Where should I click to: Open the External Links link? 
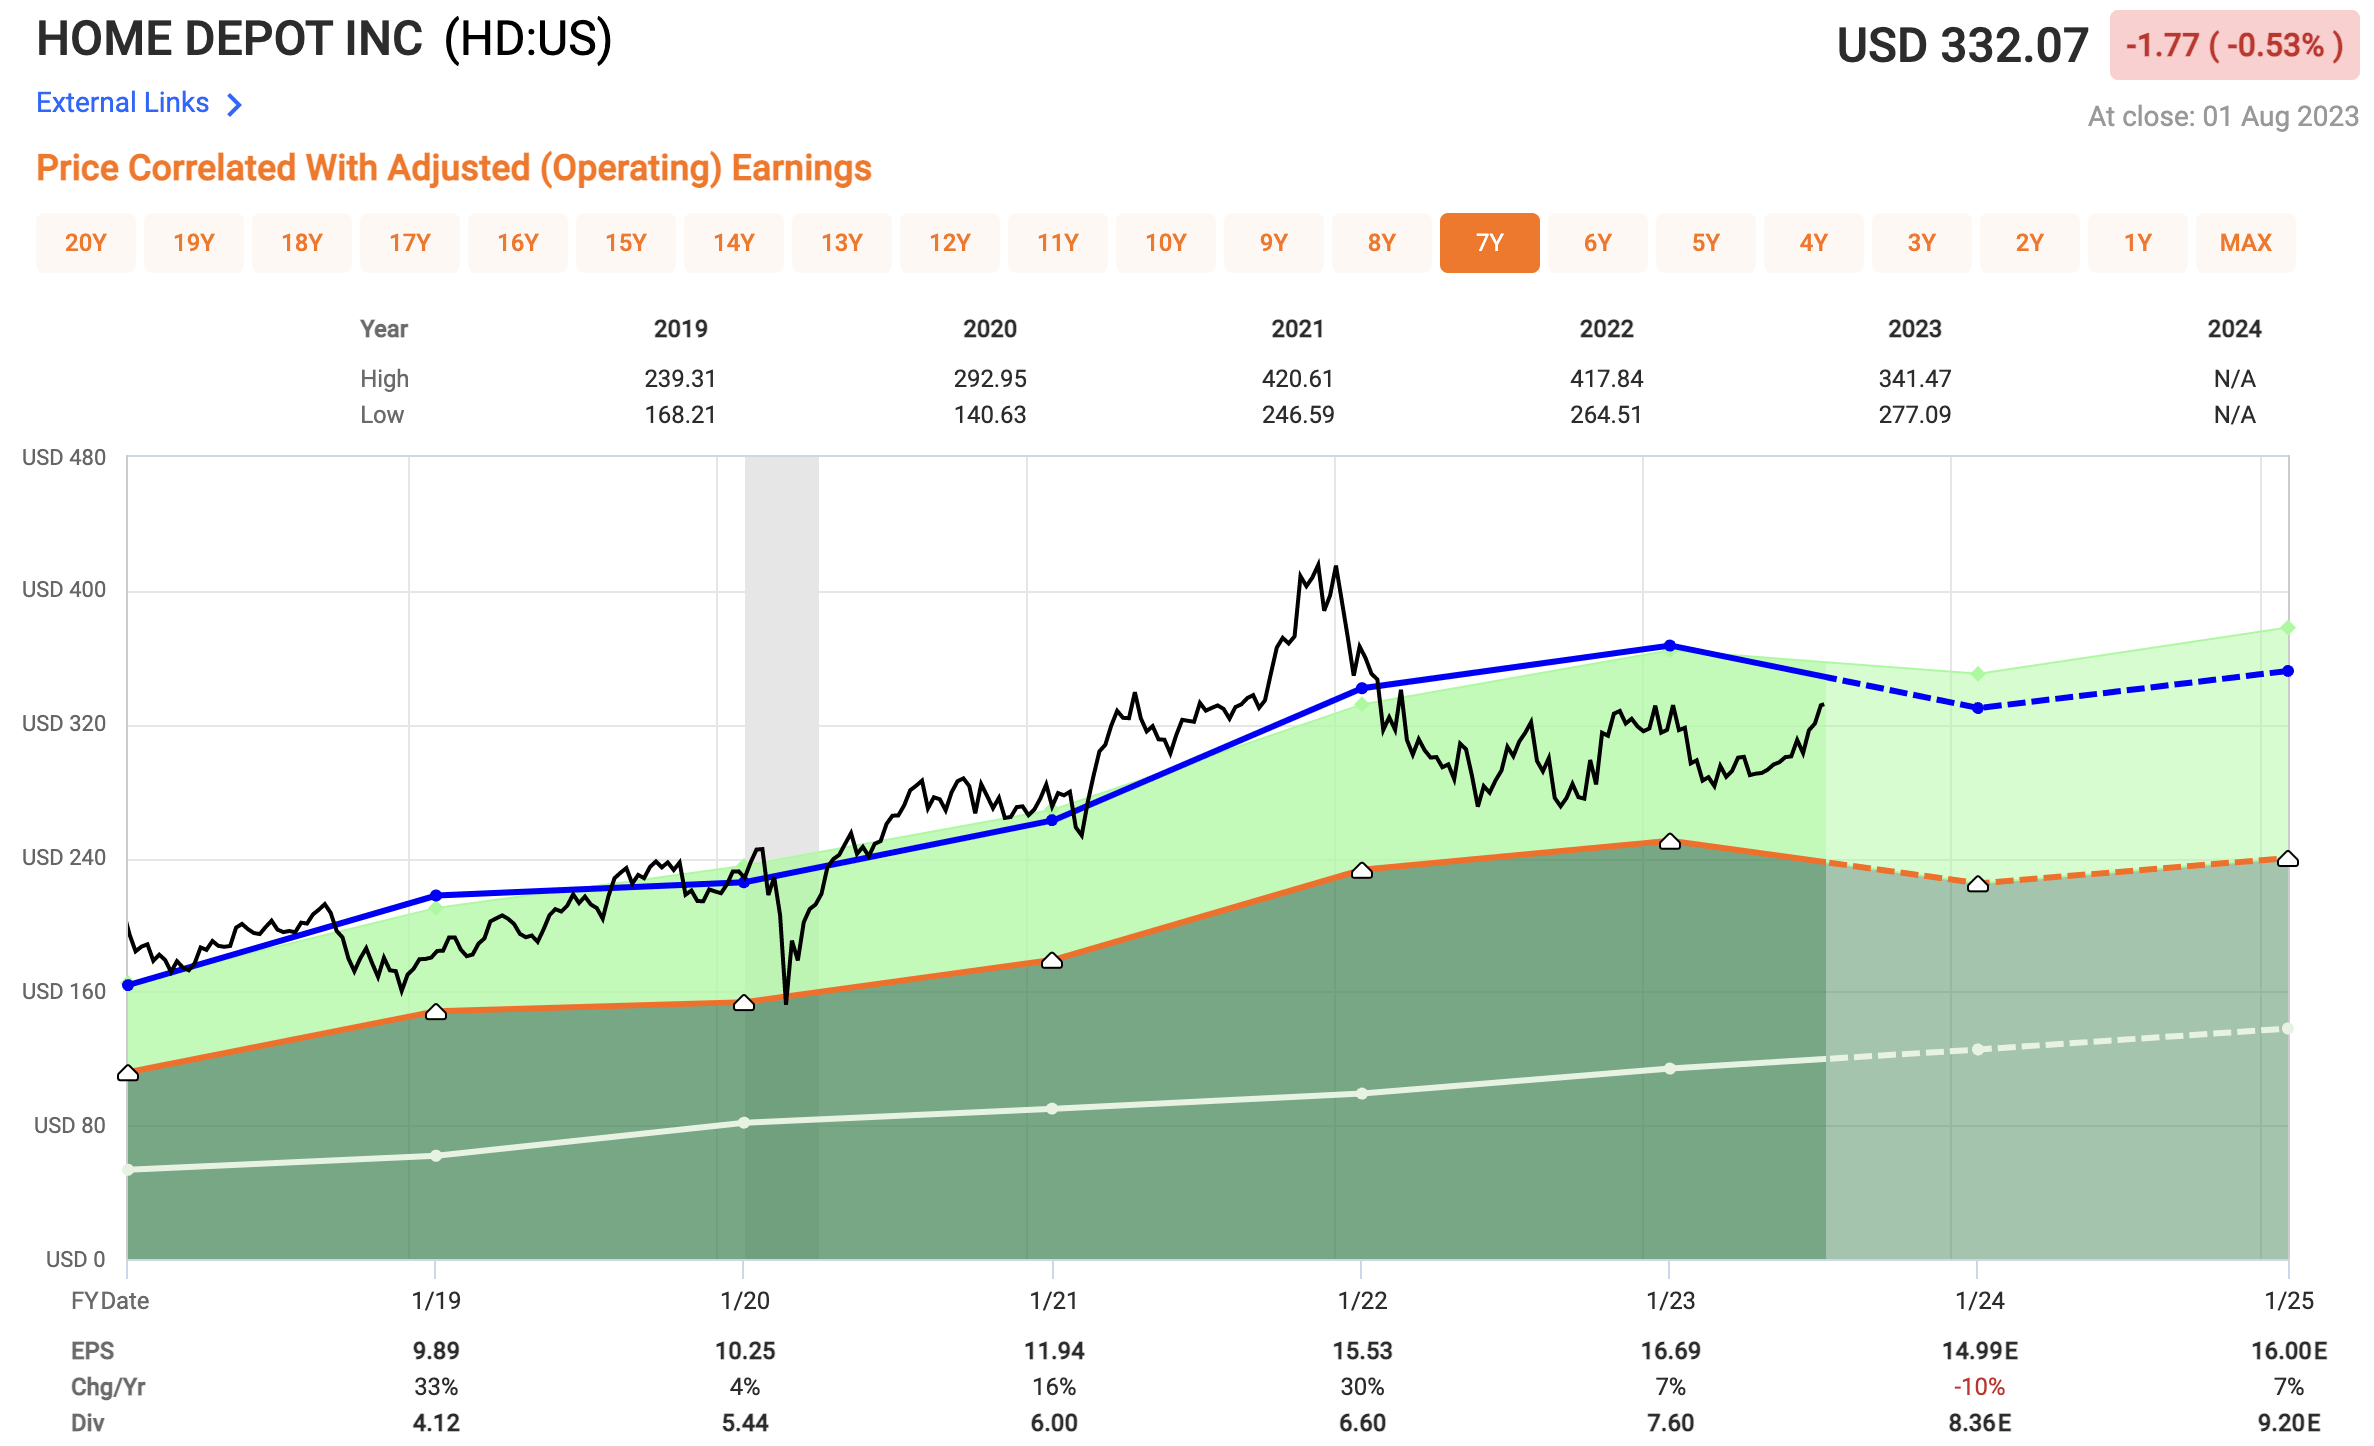pyautogui.click(x=122, y=103)
